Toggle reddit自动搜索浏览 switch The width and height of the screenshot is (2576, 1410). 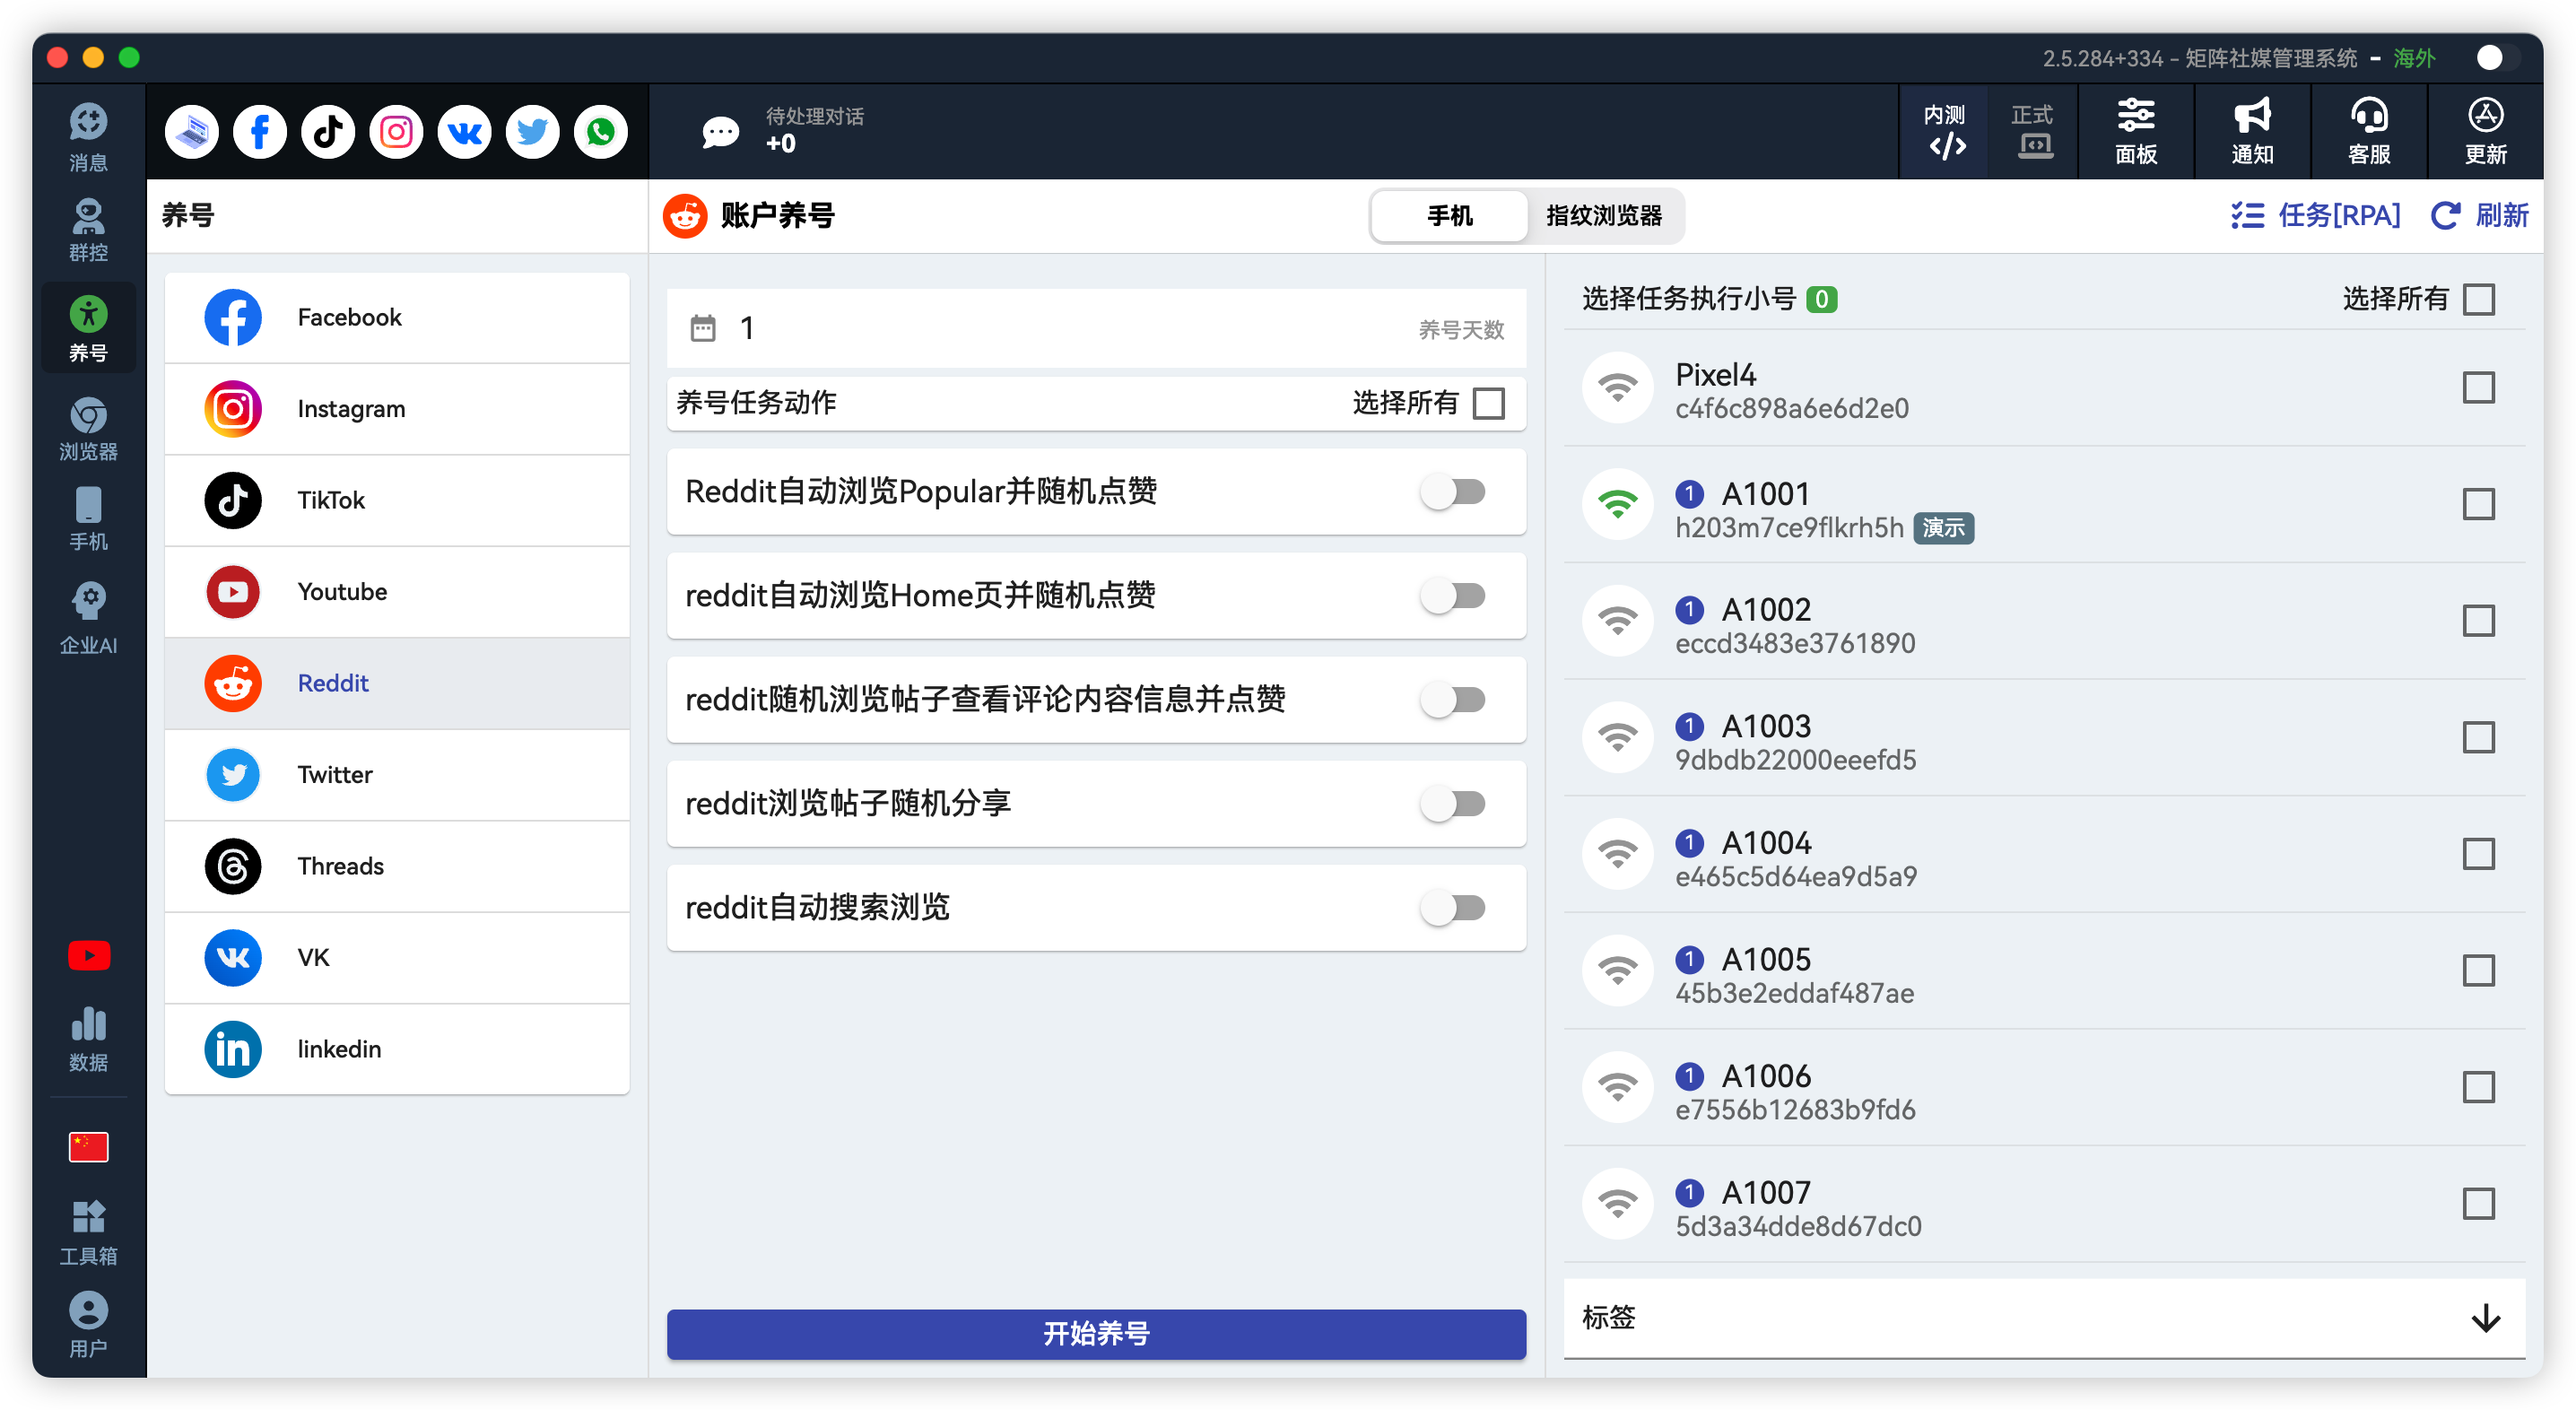(x=1453, y=908)
